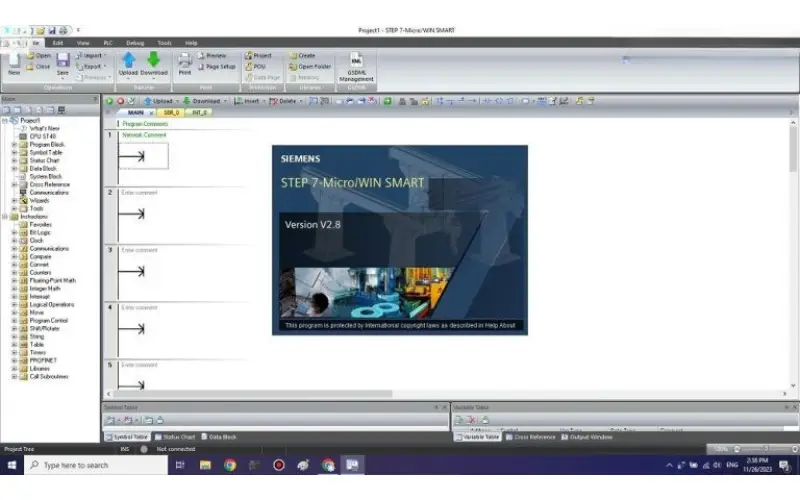
Task: Switch to the INT_0 tab
Action: [199, 112]
